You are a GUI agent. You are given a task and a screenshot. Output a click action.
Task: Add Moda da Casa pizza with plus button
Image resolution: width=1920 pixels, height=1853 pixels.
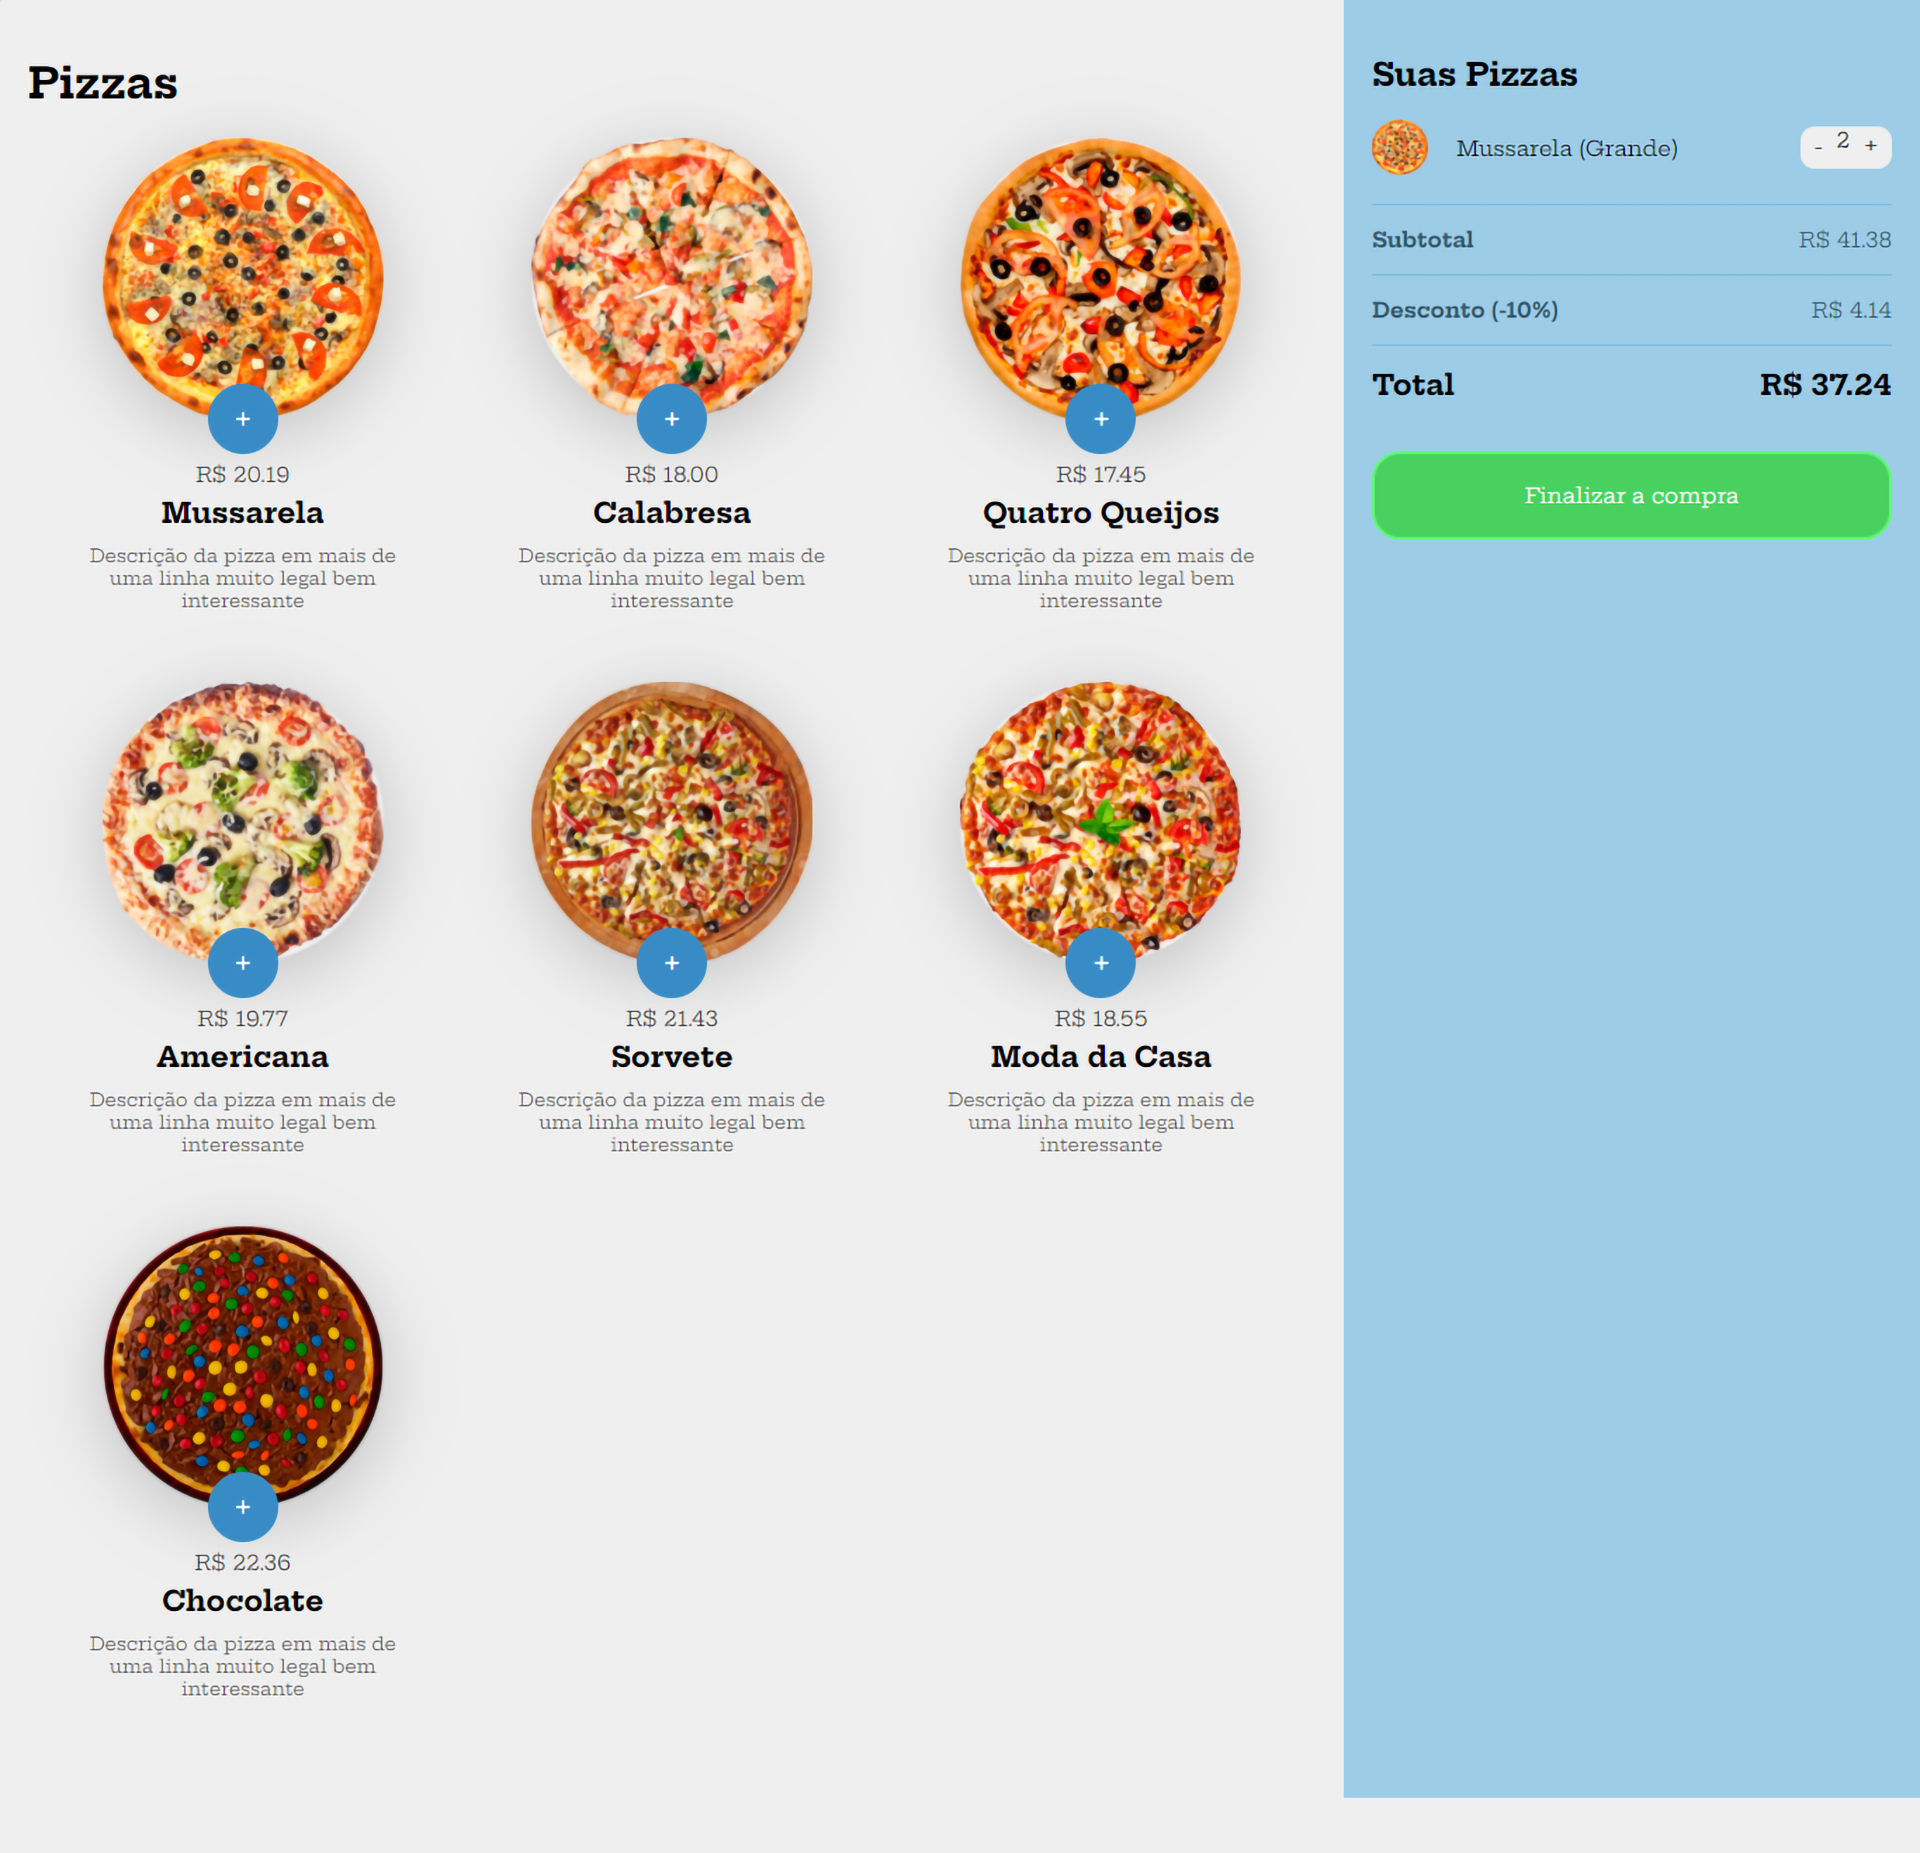click(1101, 963)
